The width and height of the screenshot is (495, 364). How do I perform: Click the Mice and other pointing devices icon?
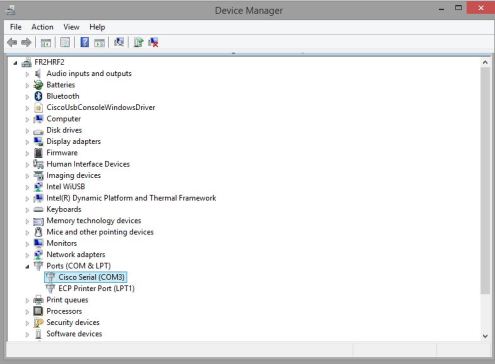pyautogui.click(x=38, y=232)
